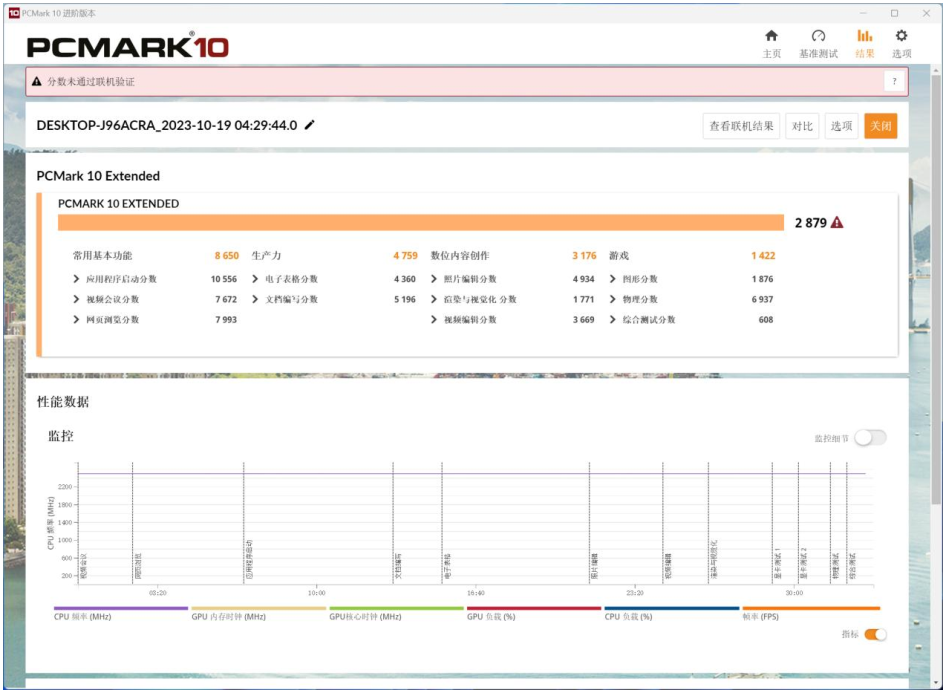Image resolution: width=946 pixels, height=693 pixels.
Task: Click the 查看联机结果 button
Action: (x=741, y=126)
